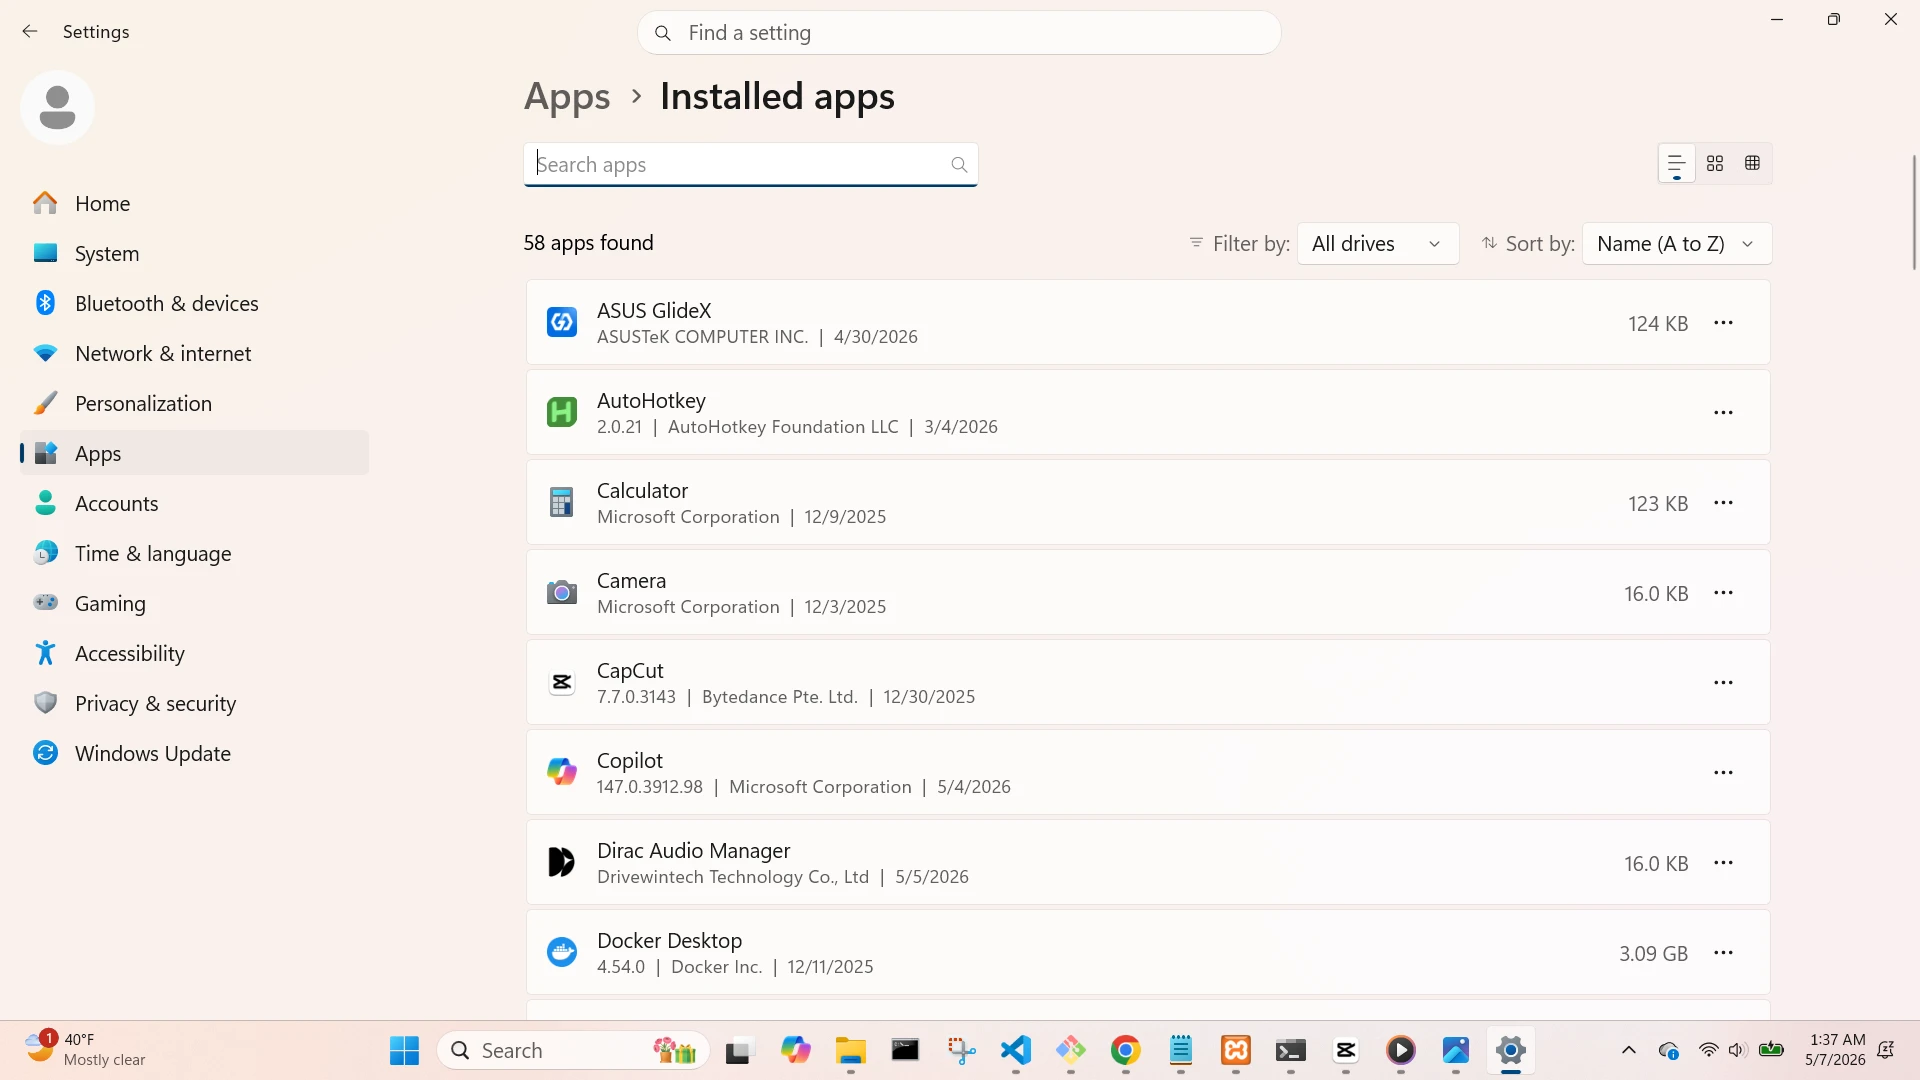Open more options for Dirac Audio Manager
This screenshot has height=1080, width=1920.
[x=1723, y=863]
